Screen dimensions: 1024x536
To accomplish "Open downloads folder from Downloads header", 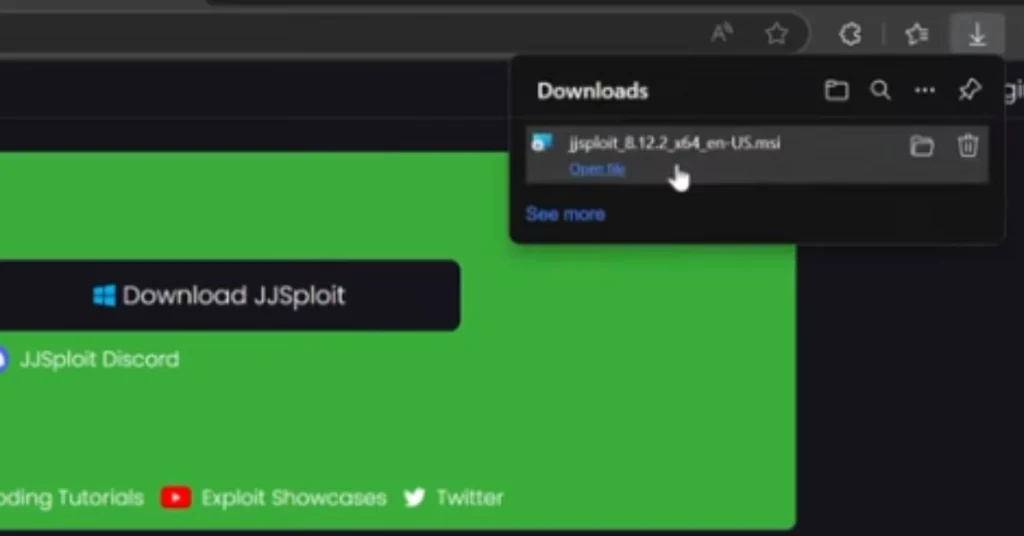I will coord(837,90).
